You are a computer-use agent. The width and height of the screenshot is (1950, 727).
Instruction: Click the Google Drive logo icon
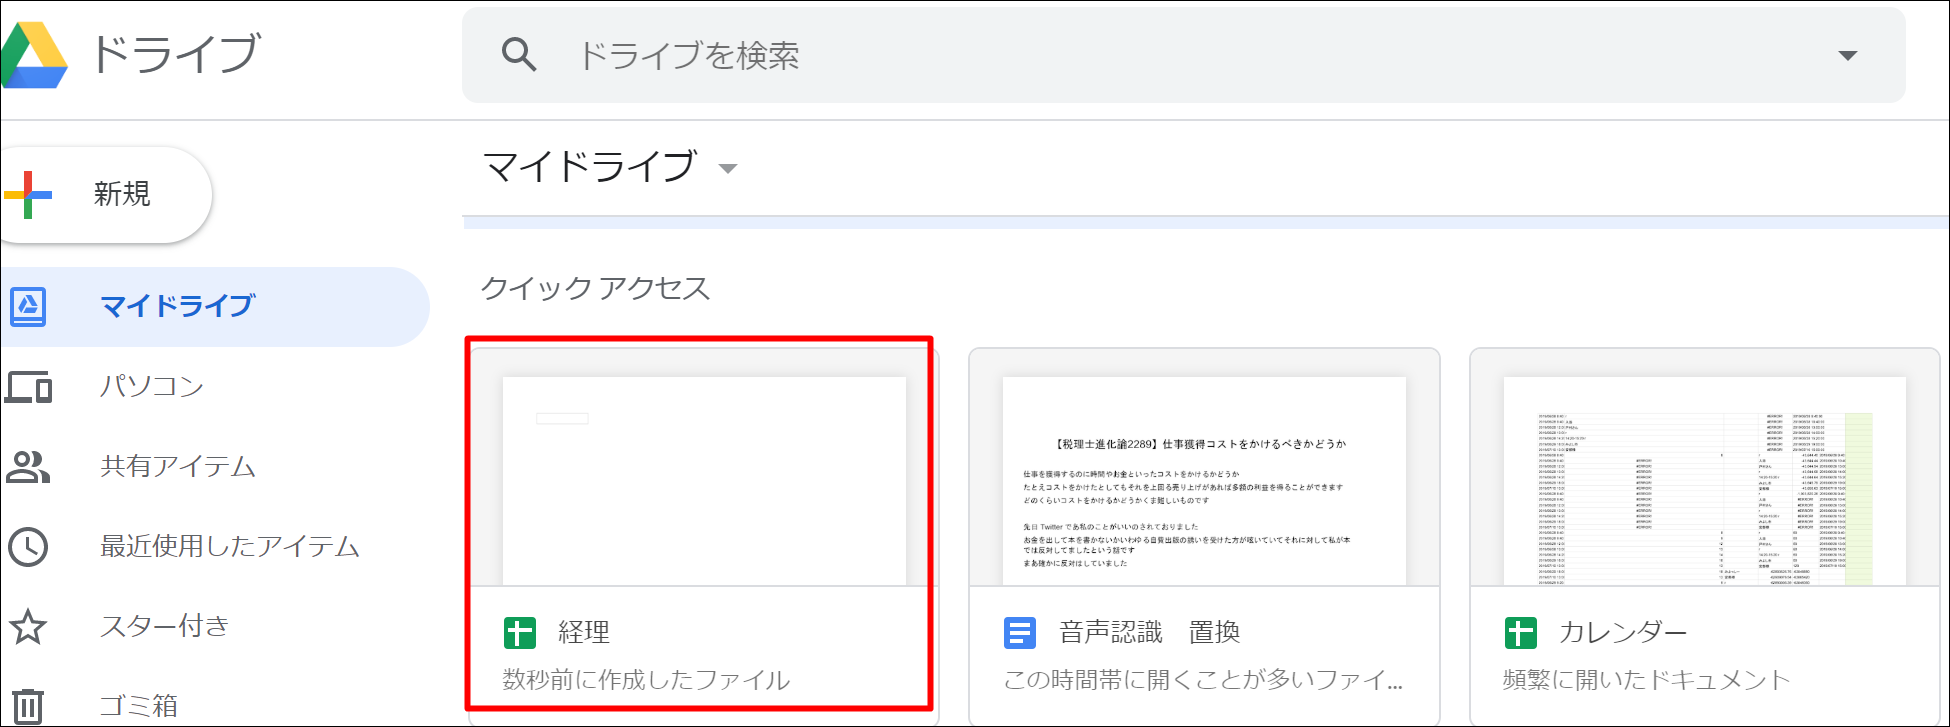34,55
